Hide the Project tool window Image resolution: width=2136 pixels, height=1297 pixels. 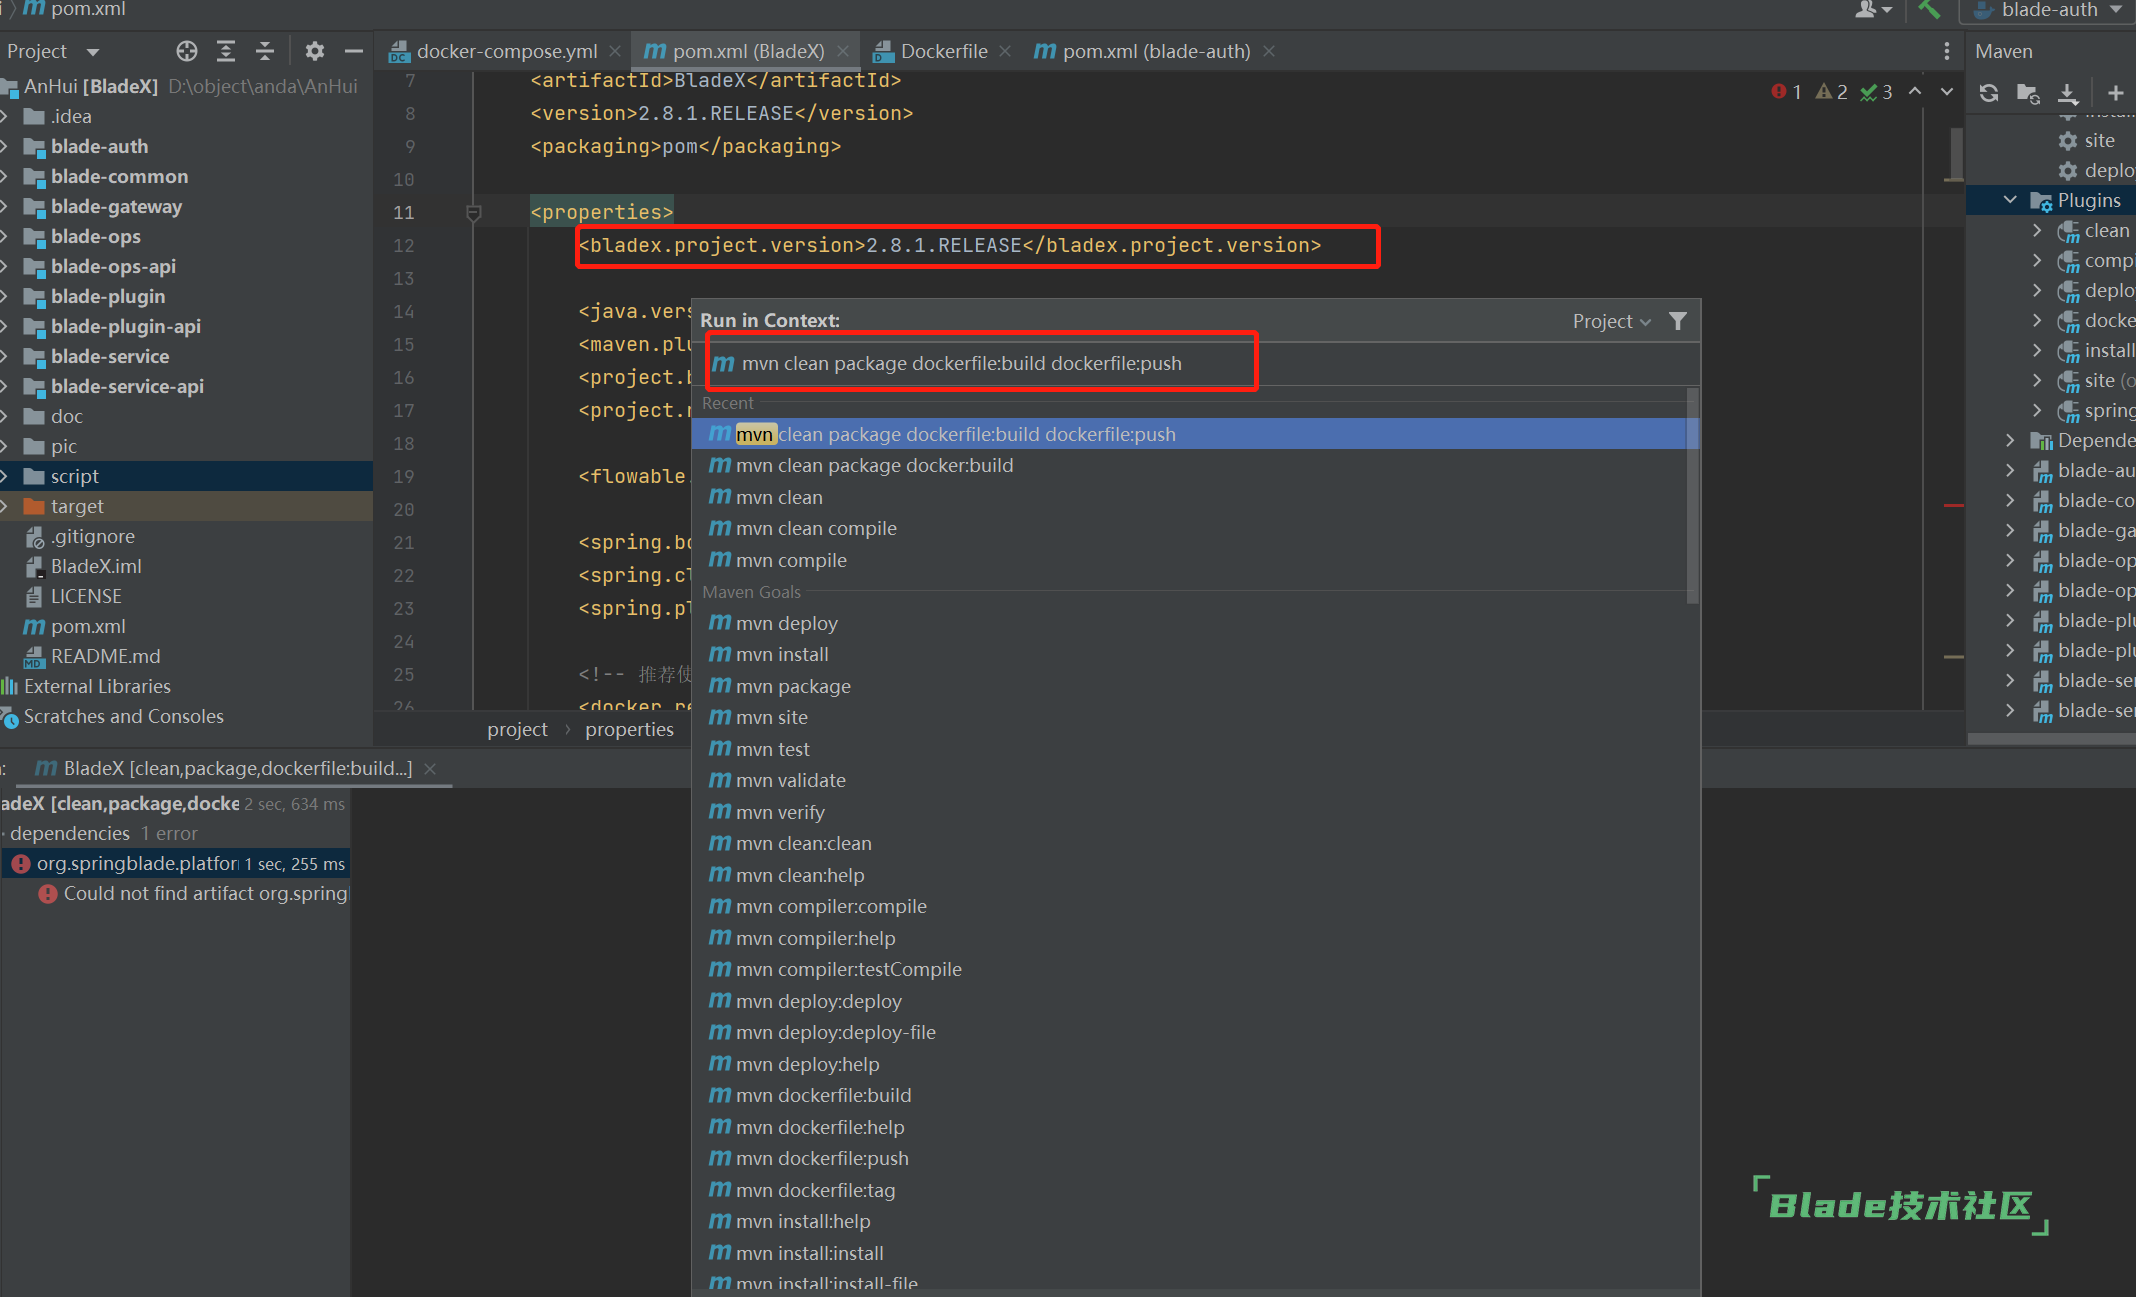coord(353,51)
